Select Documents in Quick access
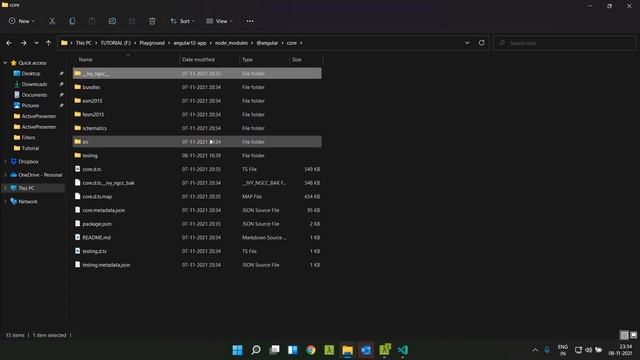The image size is (640, 360). coord(34,95)
